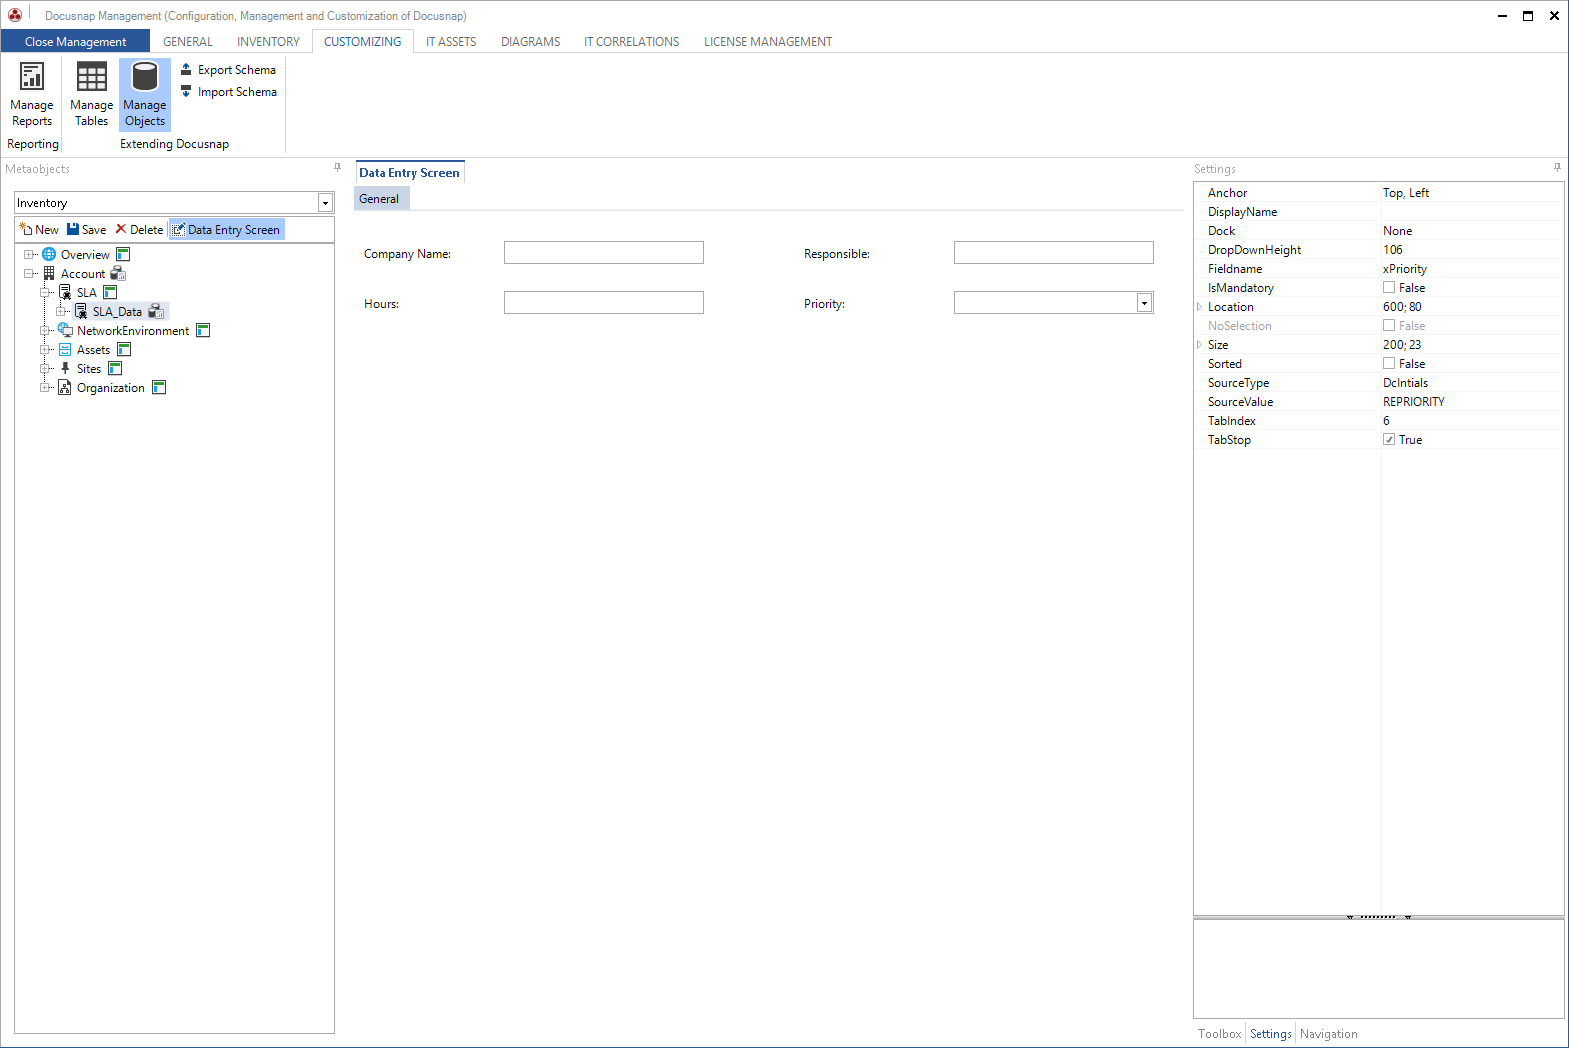The image size is (1569, 1048).
Task: Click the Organization node icon
Action: tap(65, 387)
